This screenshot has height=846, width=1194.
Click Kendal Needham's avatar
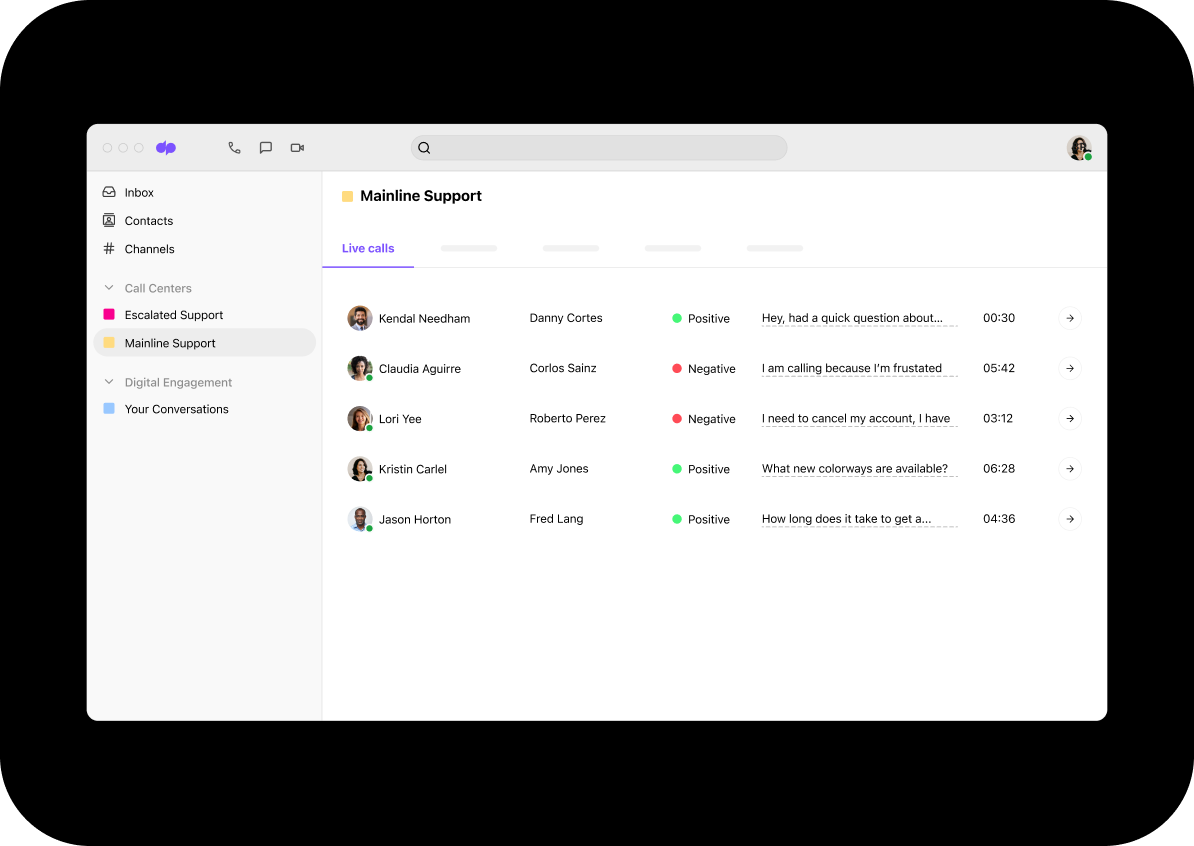(359, 318)
